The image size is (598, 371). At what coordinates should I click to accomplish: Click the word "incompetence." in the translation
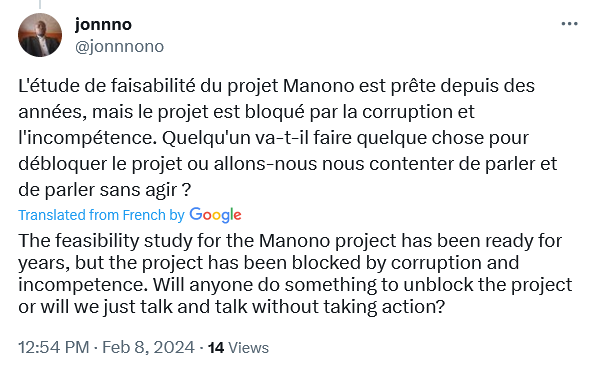coord(83,285)
